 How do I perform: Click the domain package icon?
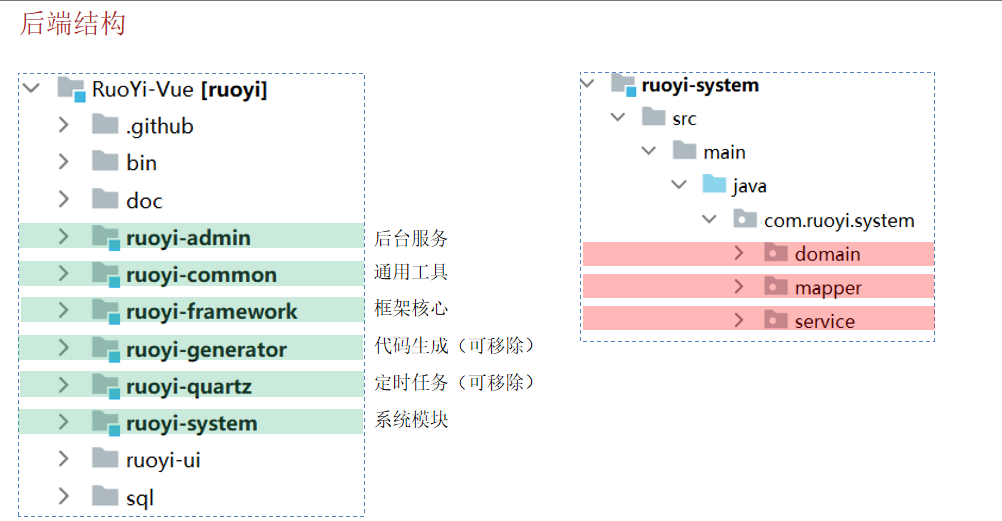[776, 253]
